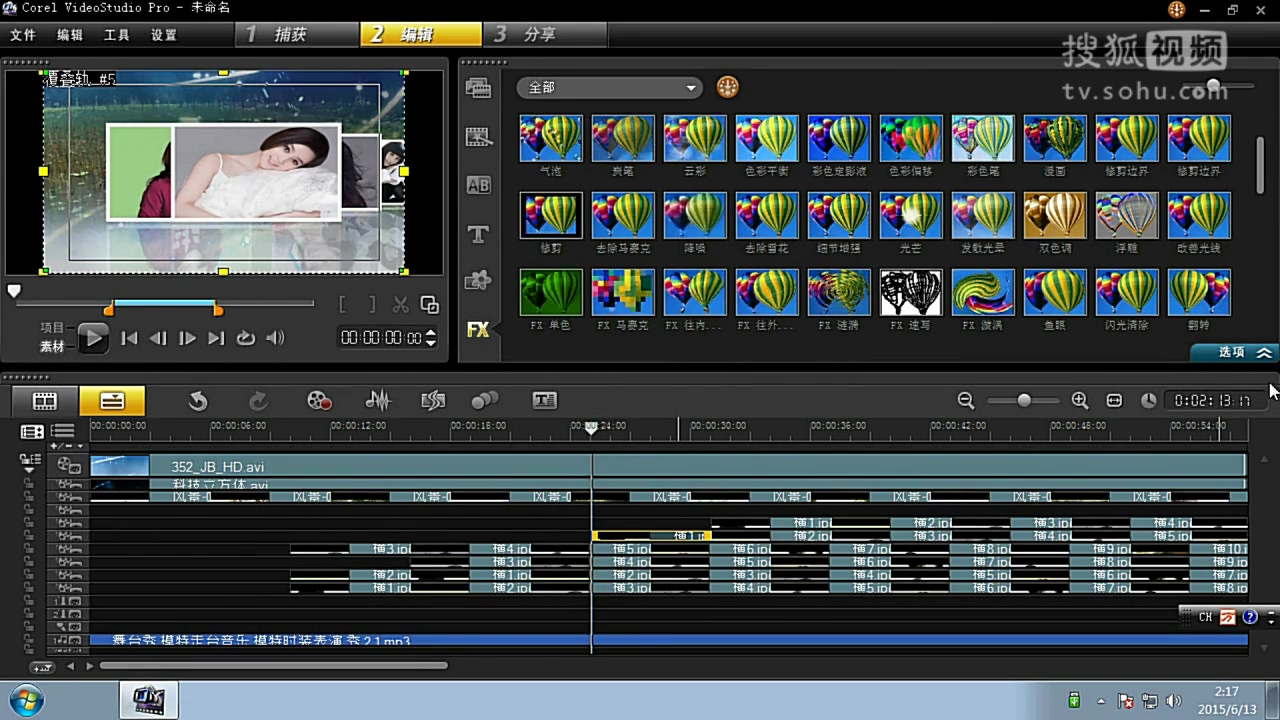Switch to Timeline view
1280x720 pixels.
[112, 401]
